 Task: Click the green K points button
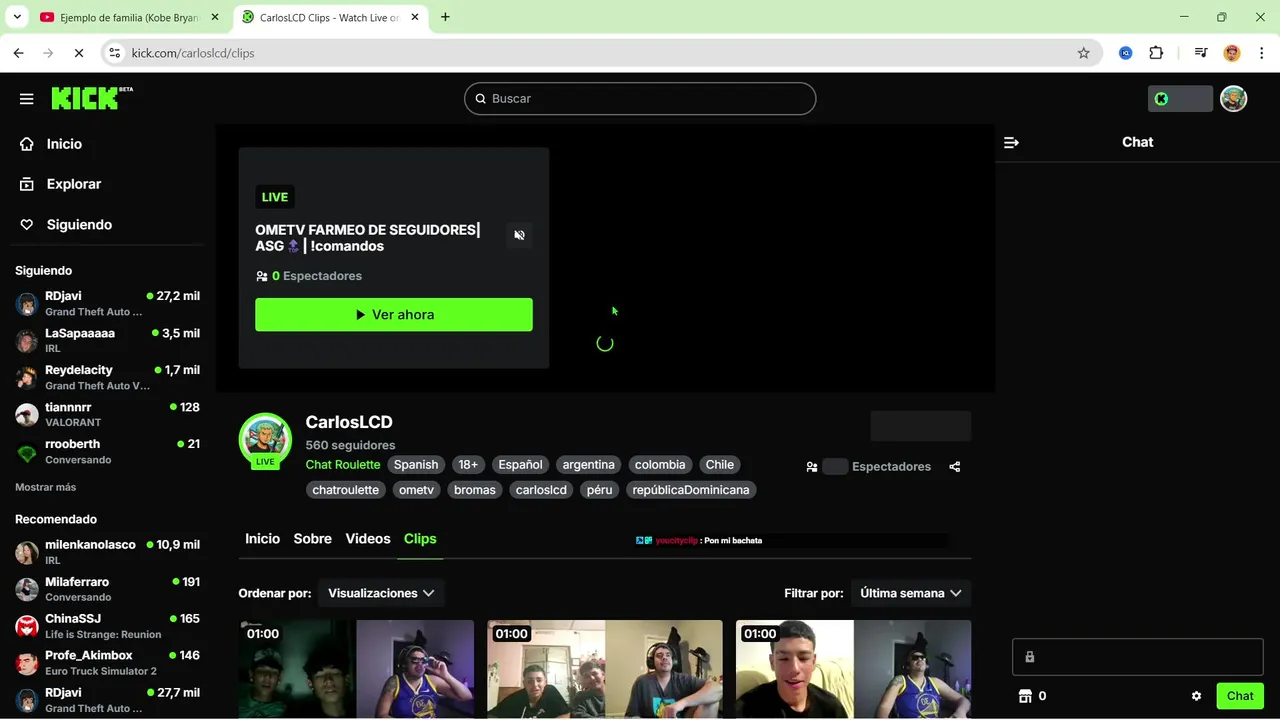(x=1180, y=99)
